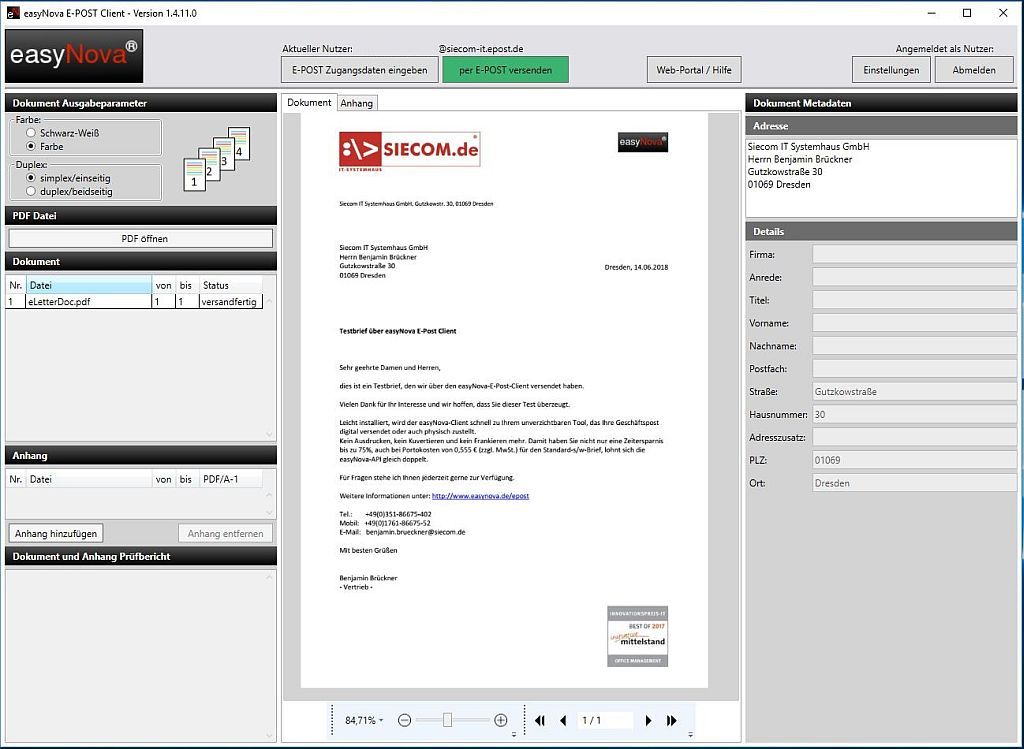Select Schwarz-Weiß color option
Viewport: 1024px width, 749px height.
tap(31, 133)
